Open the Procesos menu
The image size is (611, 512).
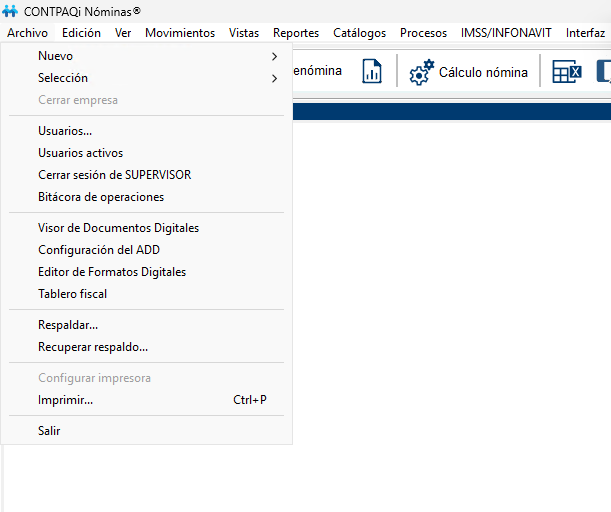(x=423, y=33)
